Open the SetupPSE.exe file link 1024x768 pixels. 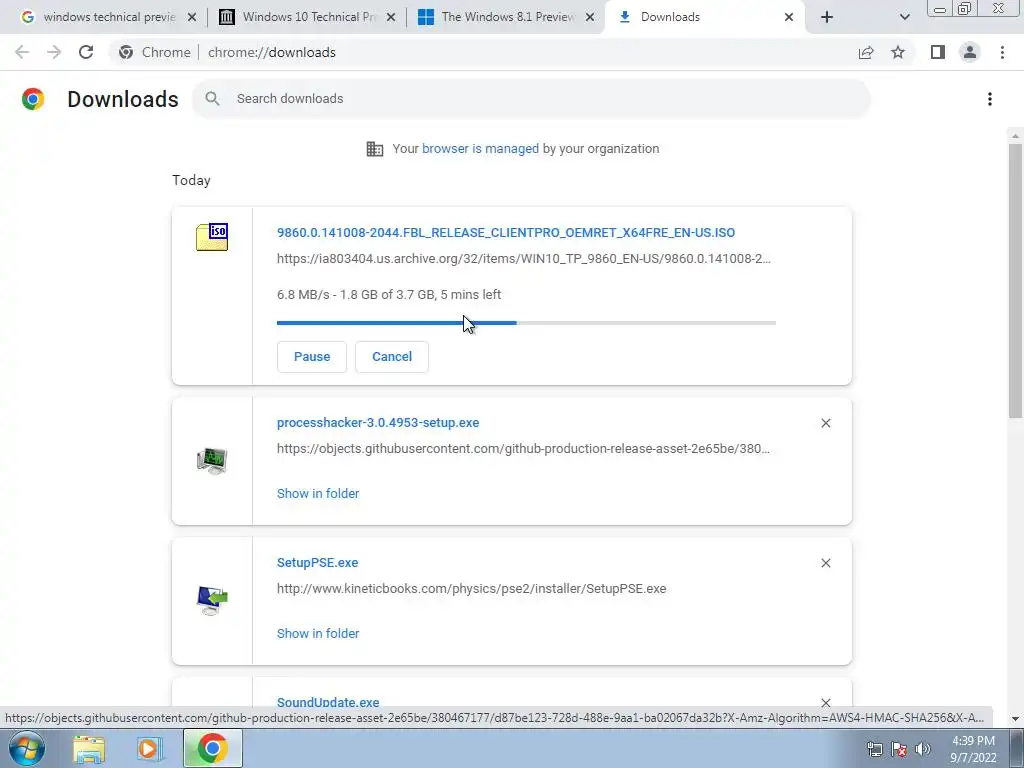(317, 563)
